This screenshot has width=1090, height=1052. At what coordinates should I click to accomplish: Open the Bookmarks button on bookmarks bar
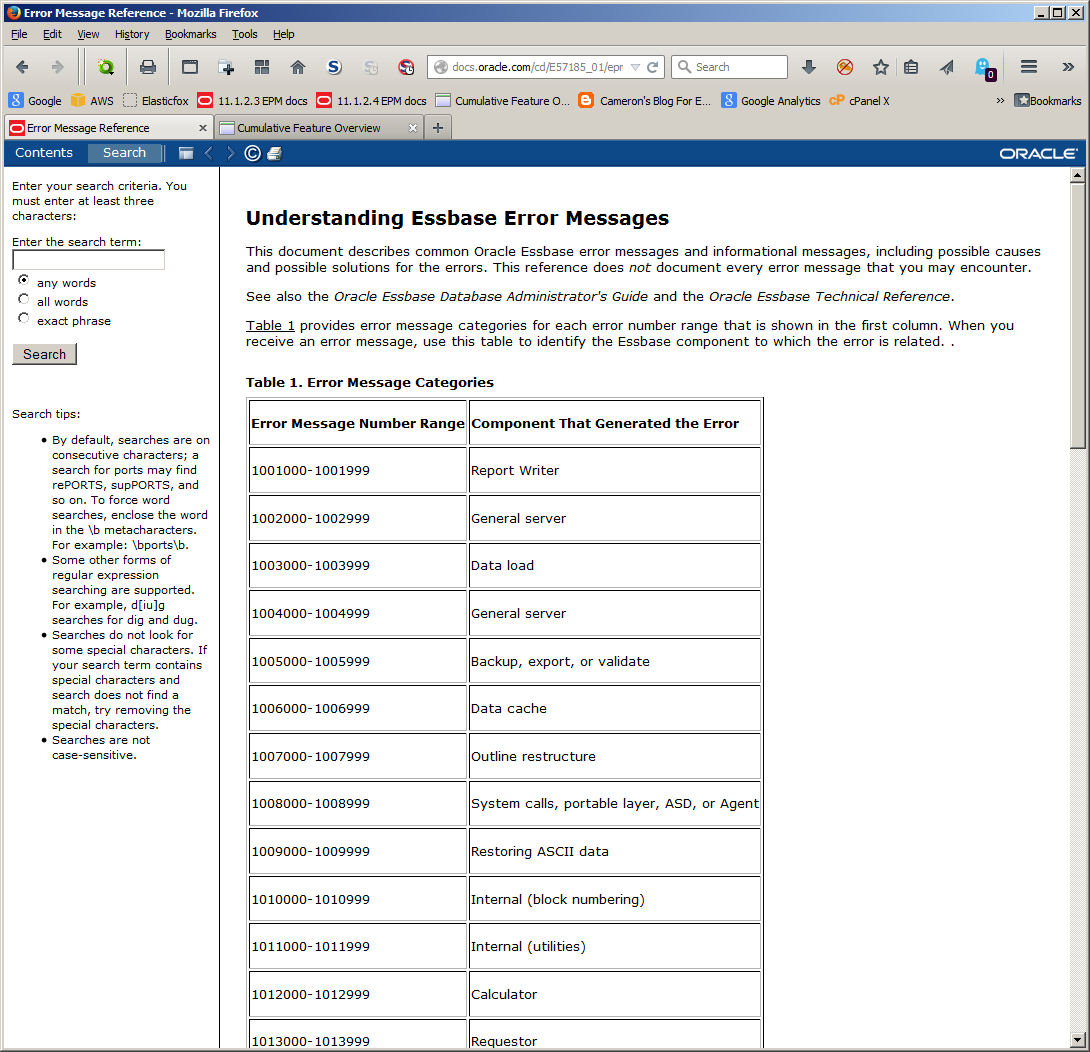click(1048, 101)
